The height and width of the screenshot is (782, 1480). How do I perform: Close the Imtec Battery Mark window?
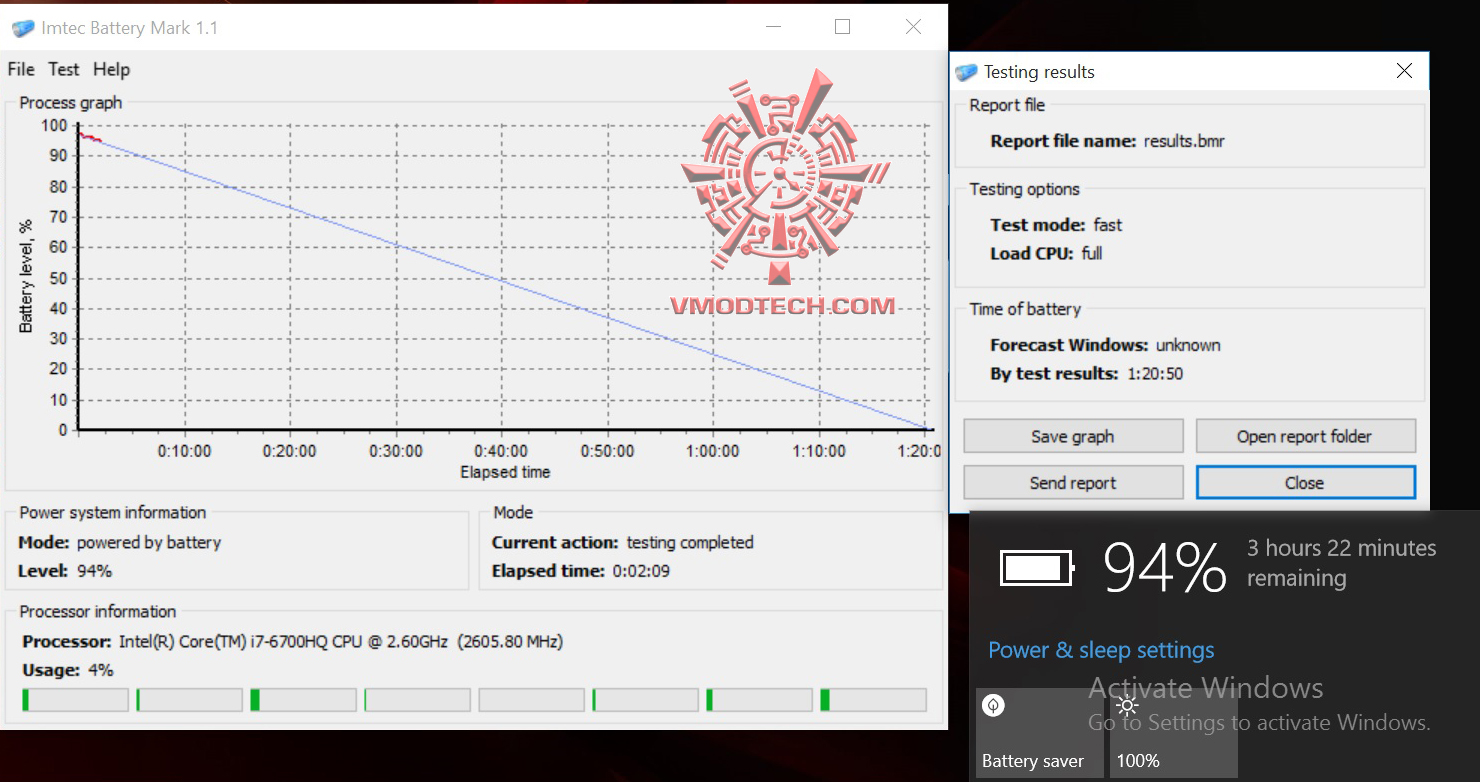click(913, 27)
